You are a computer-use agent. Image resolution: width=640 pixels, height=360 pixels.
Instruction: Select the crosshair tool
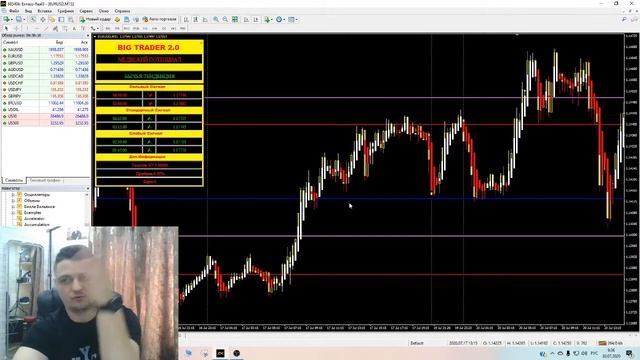17,28
